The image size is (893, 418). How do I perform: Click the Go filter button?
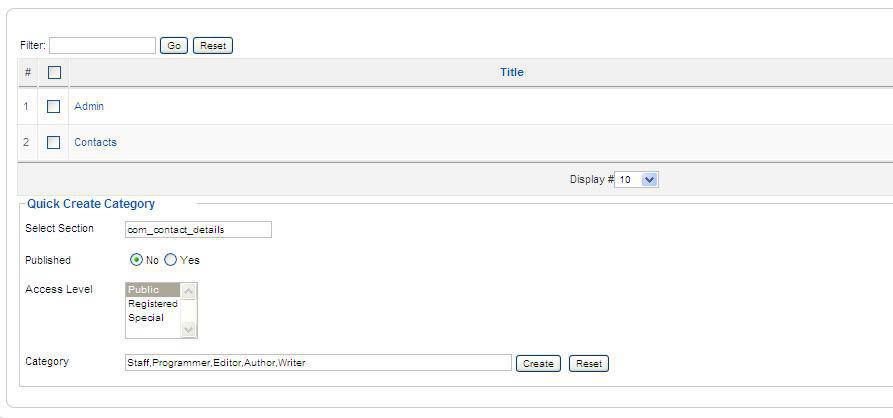tap(174, 46)
